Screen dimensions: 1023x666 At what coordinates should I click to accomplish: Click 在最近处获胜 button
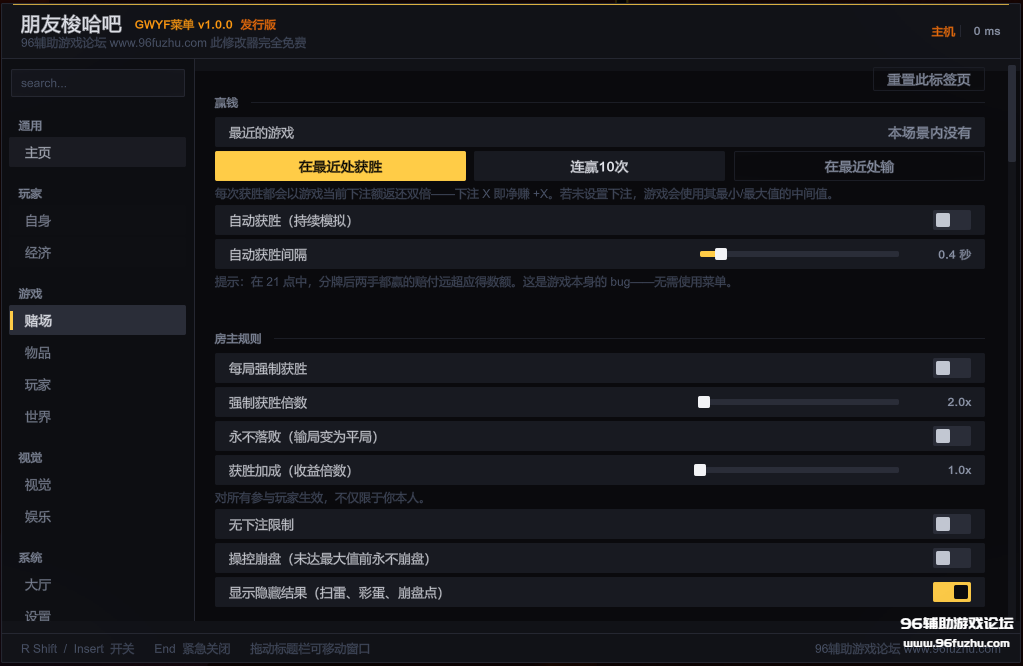point(340,166)
